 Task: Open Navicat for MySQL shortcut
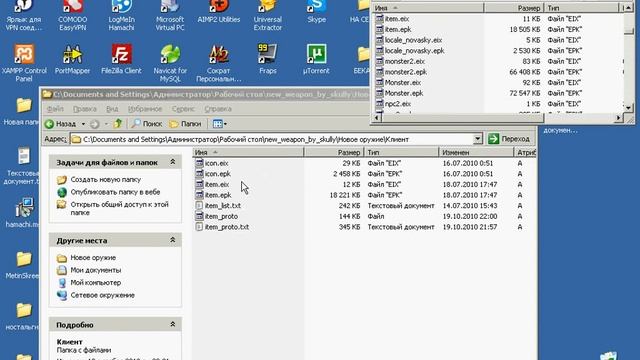(170, 62)
